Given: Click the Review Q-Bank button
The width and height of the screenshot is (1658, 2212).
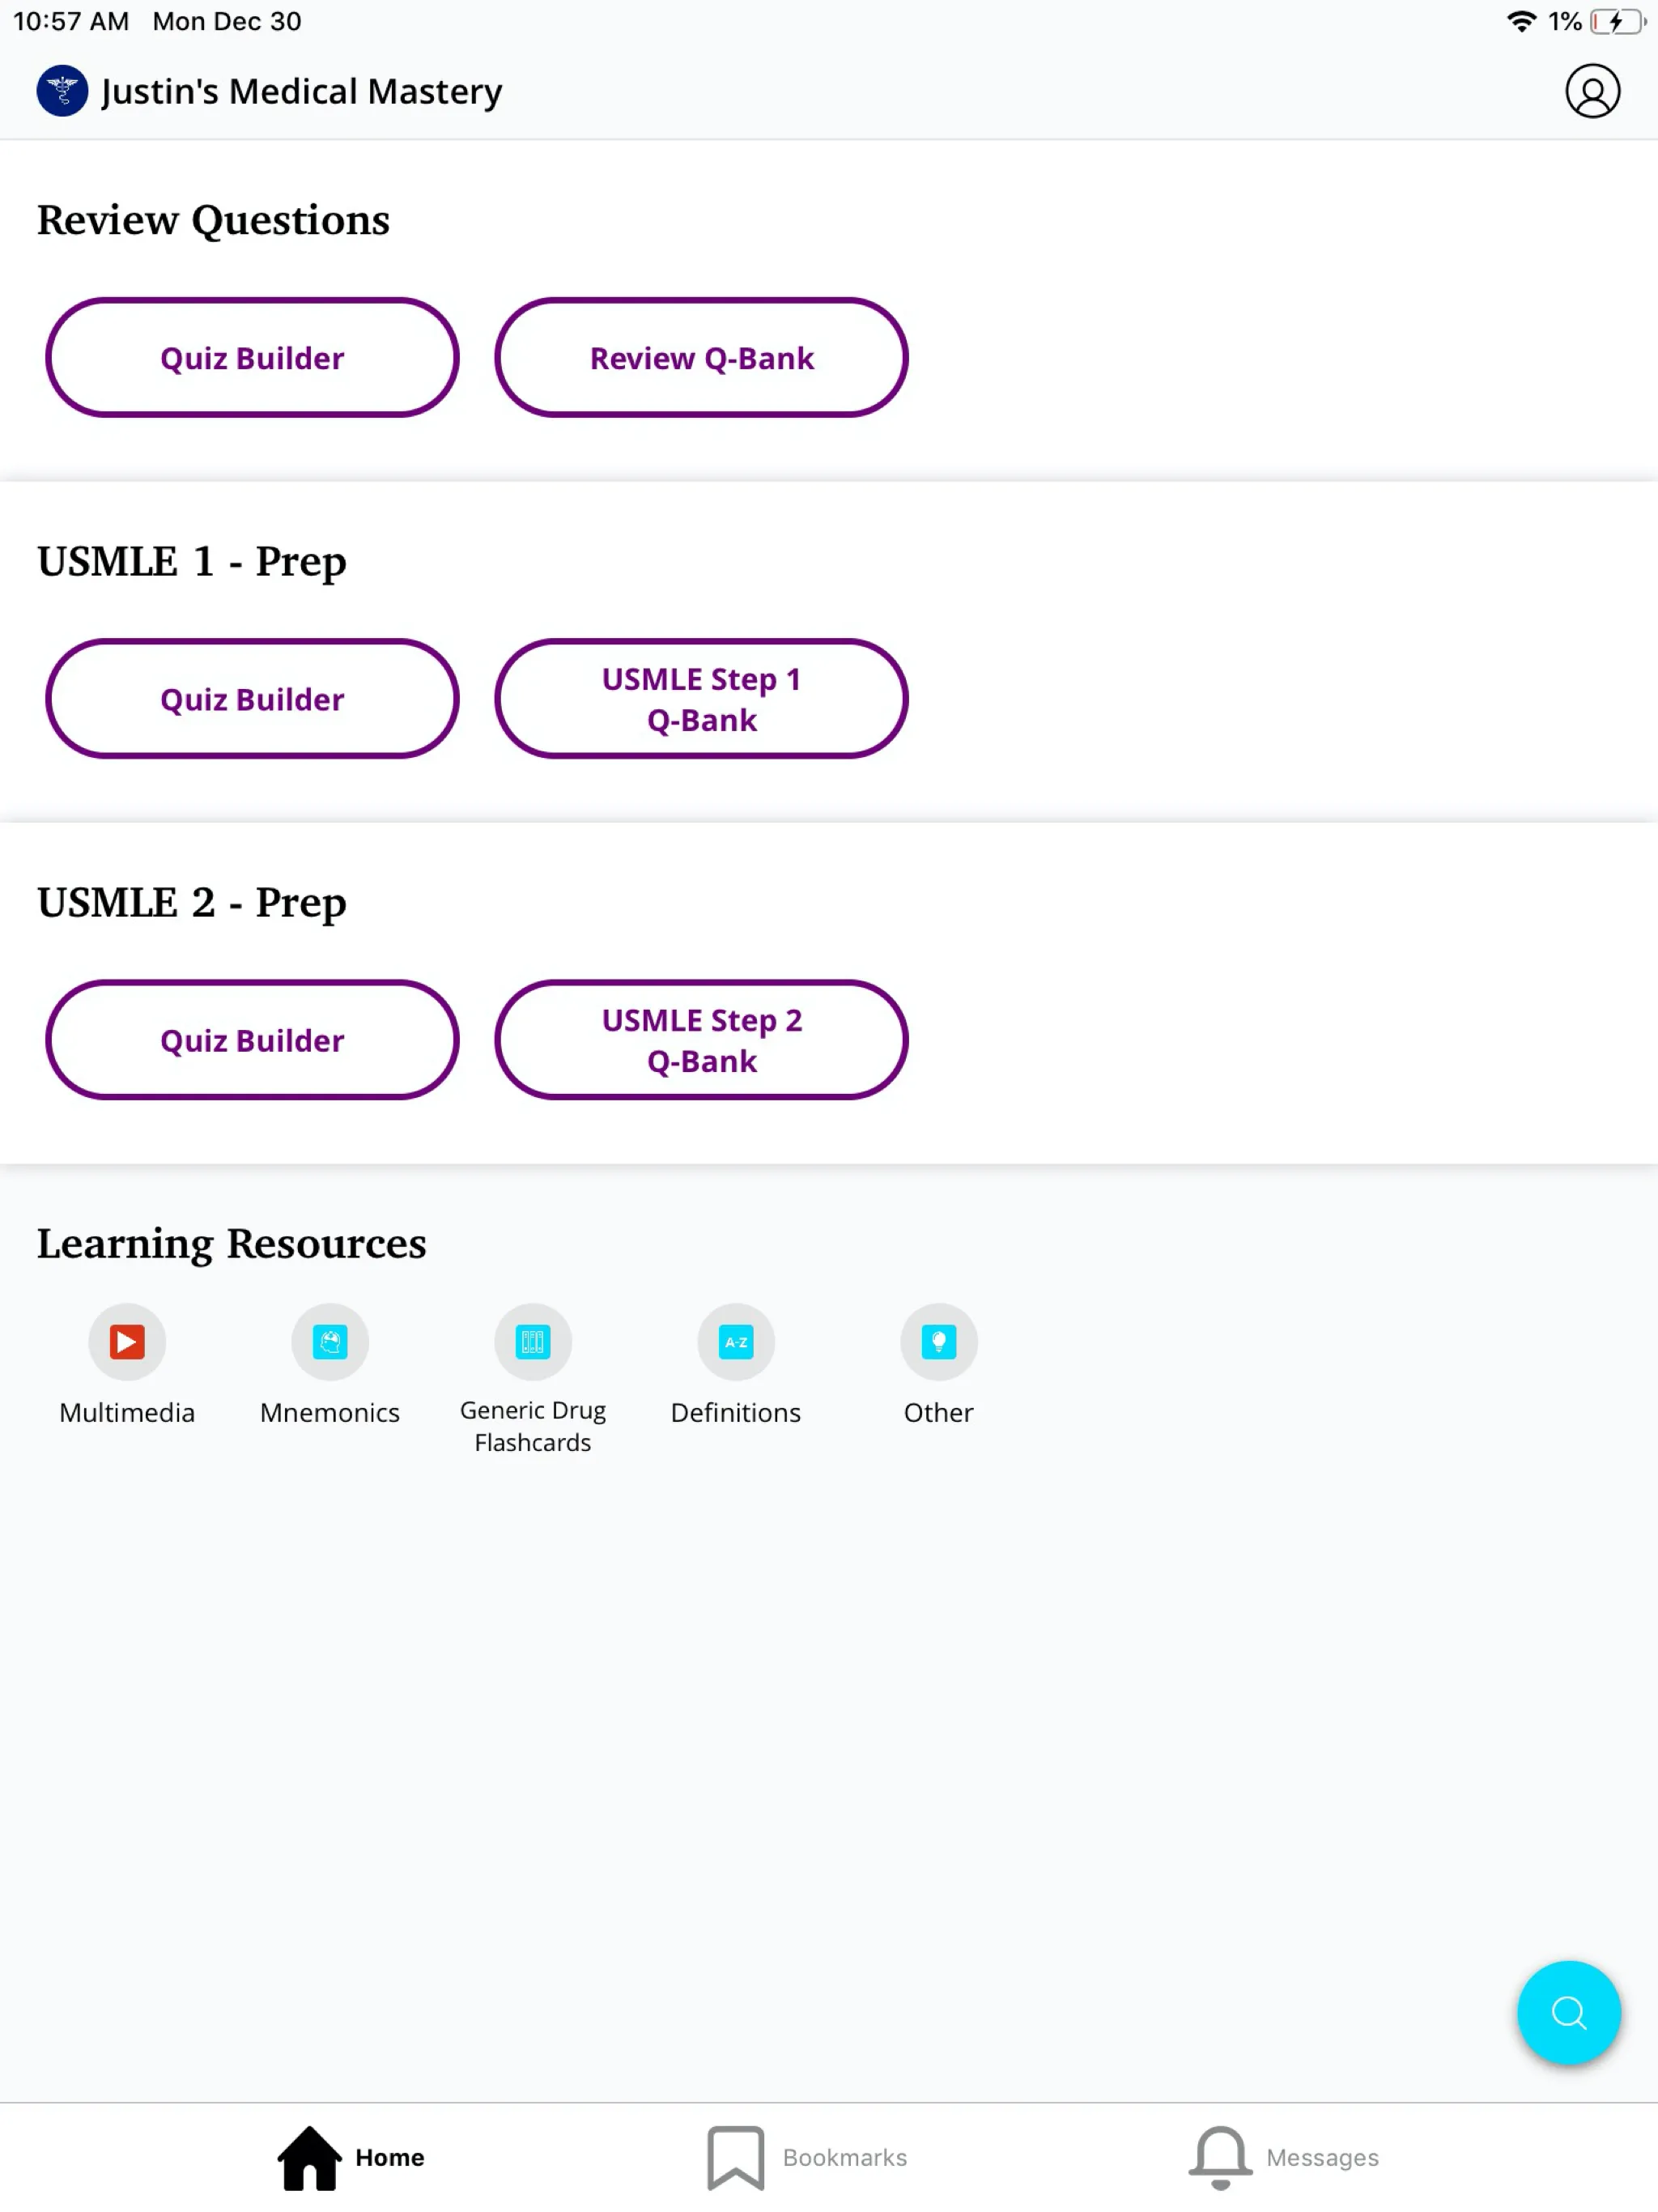Looking at the screenshot, I should 700,357.
